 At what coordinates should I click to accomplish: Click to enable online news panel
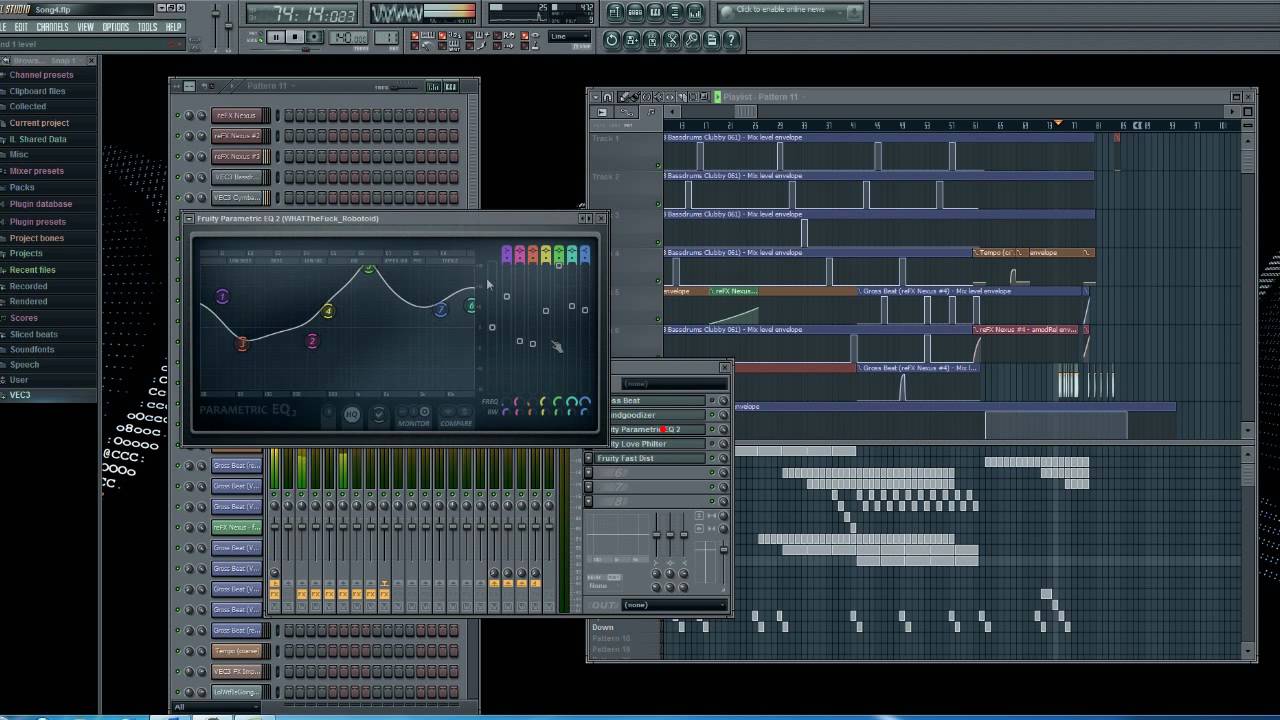pos(790,11)
